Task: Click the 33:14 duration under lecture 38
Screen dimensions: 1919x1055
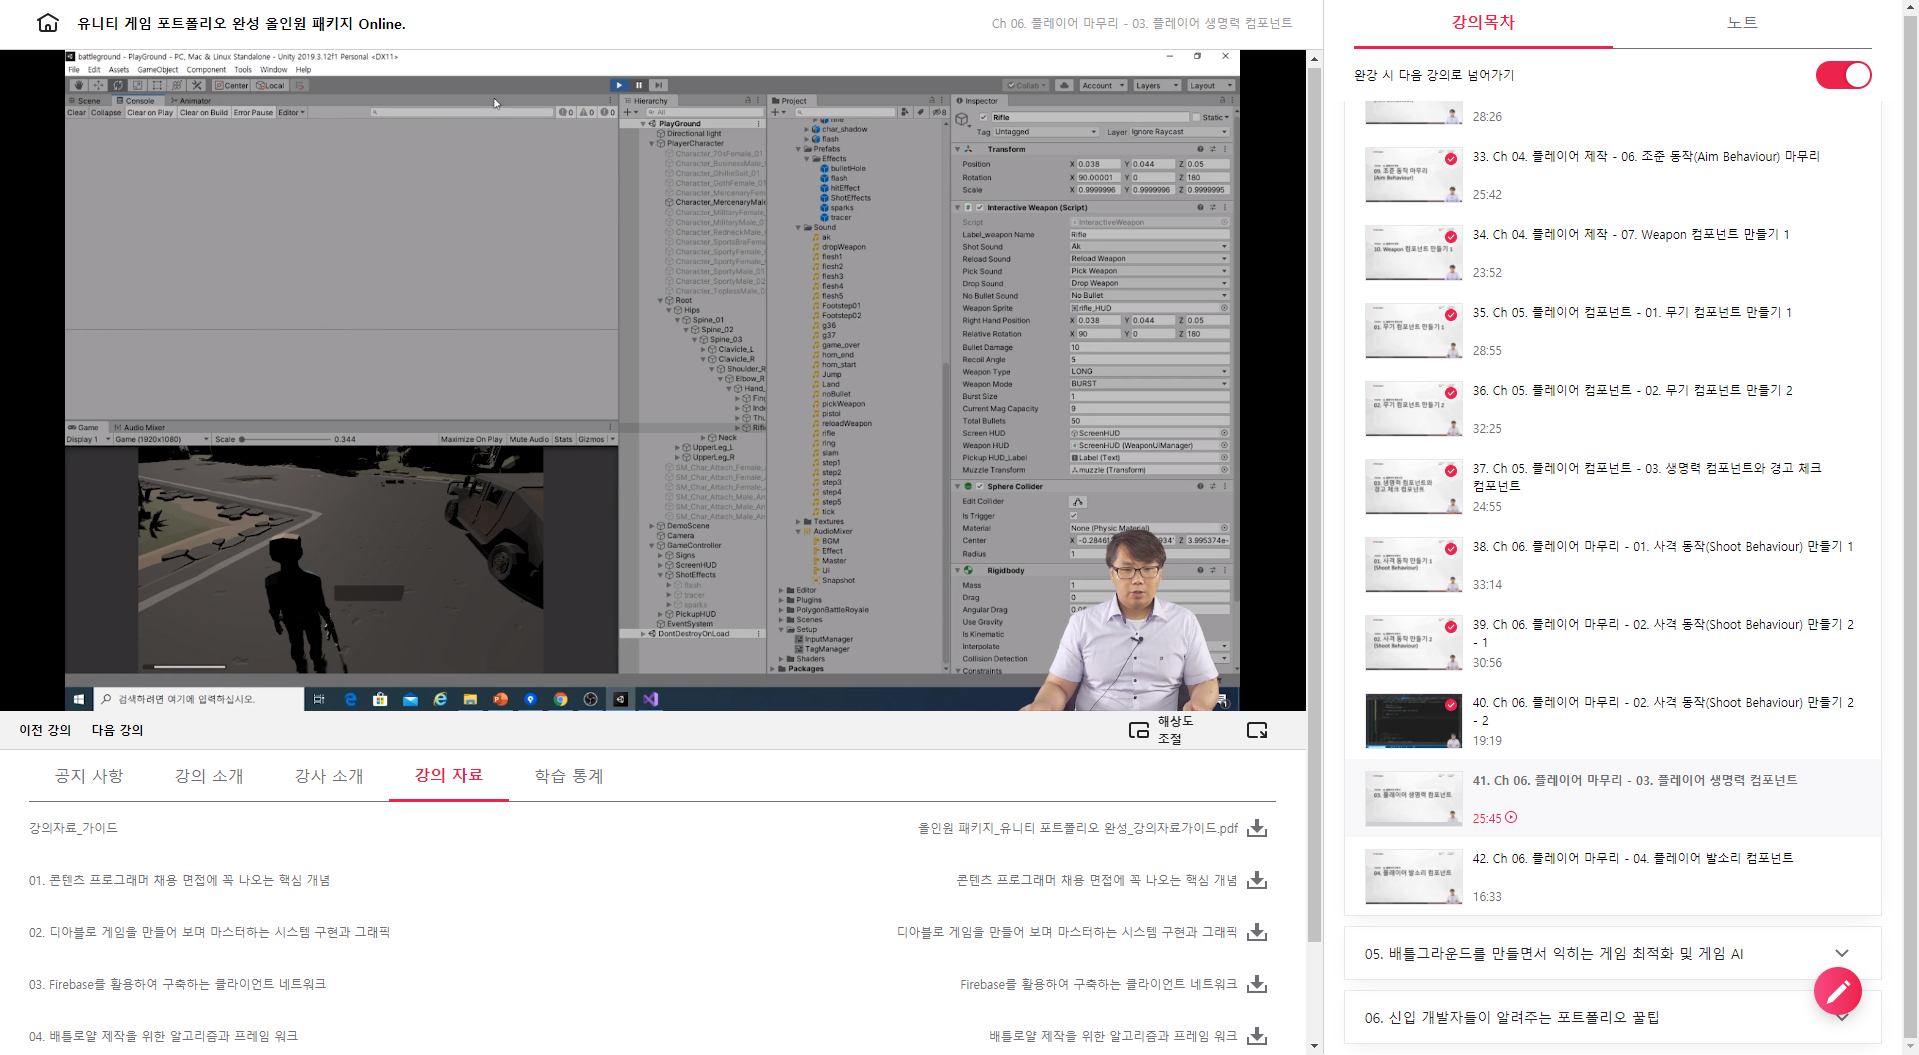Action: pyautogui.click(x=1487, y=584)
